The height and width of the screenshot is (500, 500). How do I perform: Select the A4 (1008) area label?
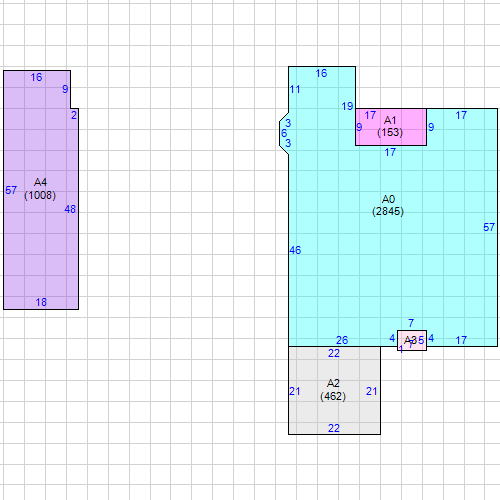click(40, 189)
